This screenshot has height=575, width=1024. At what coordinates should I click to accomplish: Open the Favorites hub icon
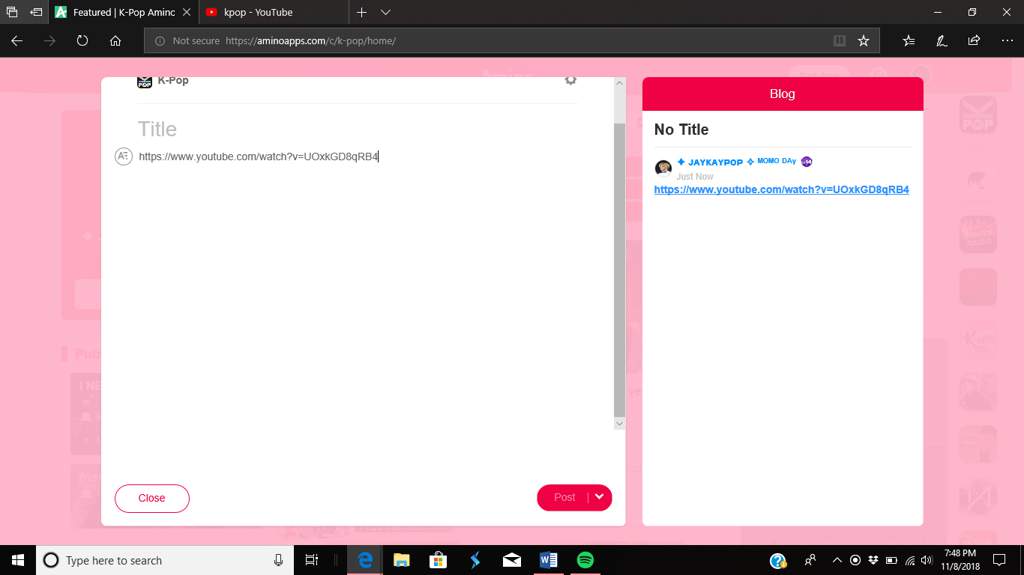click(908, 41)
